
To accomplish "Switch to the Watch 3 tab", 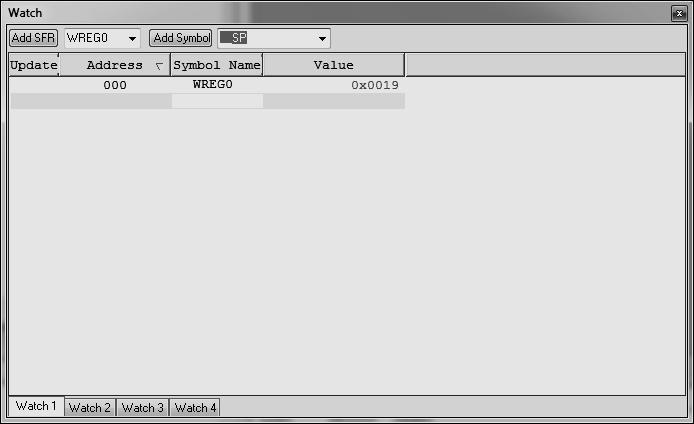I will coord(143,408).
